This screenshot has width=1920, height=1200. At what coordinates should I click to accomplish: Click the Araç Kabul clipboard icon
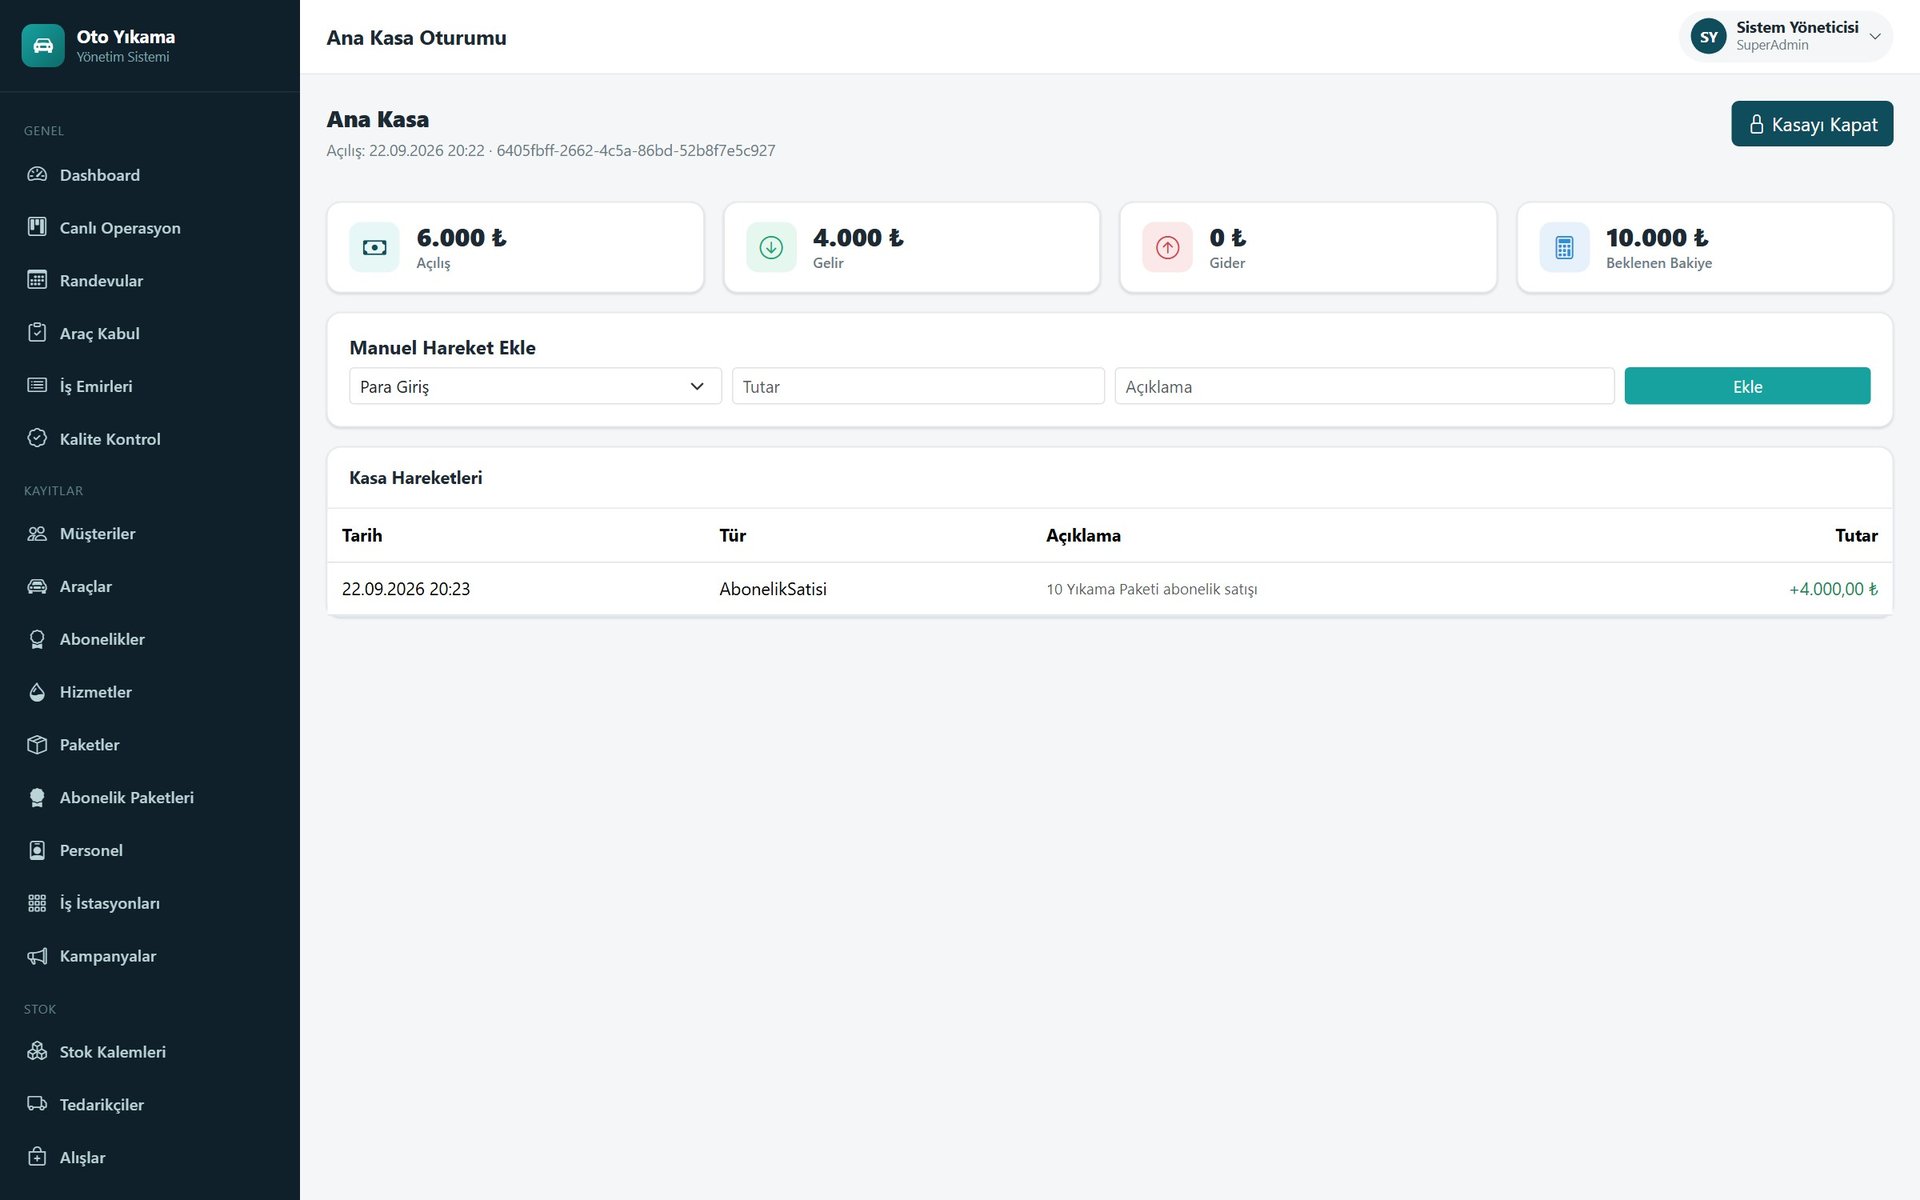37,333
